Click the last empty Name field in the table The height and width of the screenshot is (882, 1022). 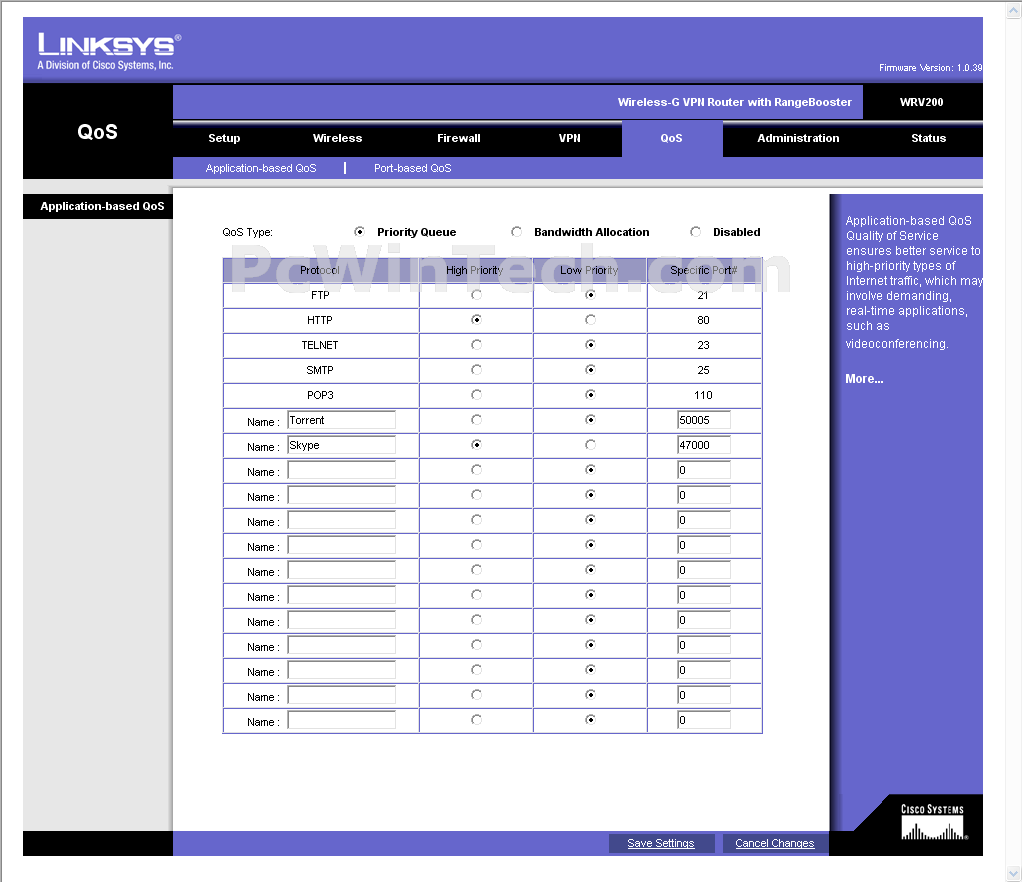pyautogui.click(x=342, y=720)
